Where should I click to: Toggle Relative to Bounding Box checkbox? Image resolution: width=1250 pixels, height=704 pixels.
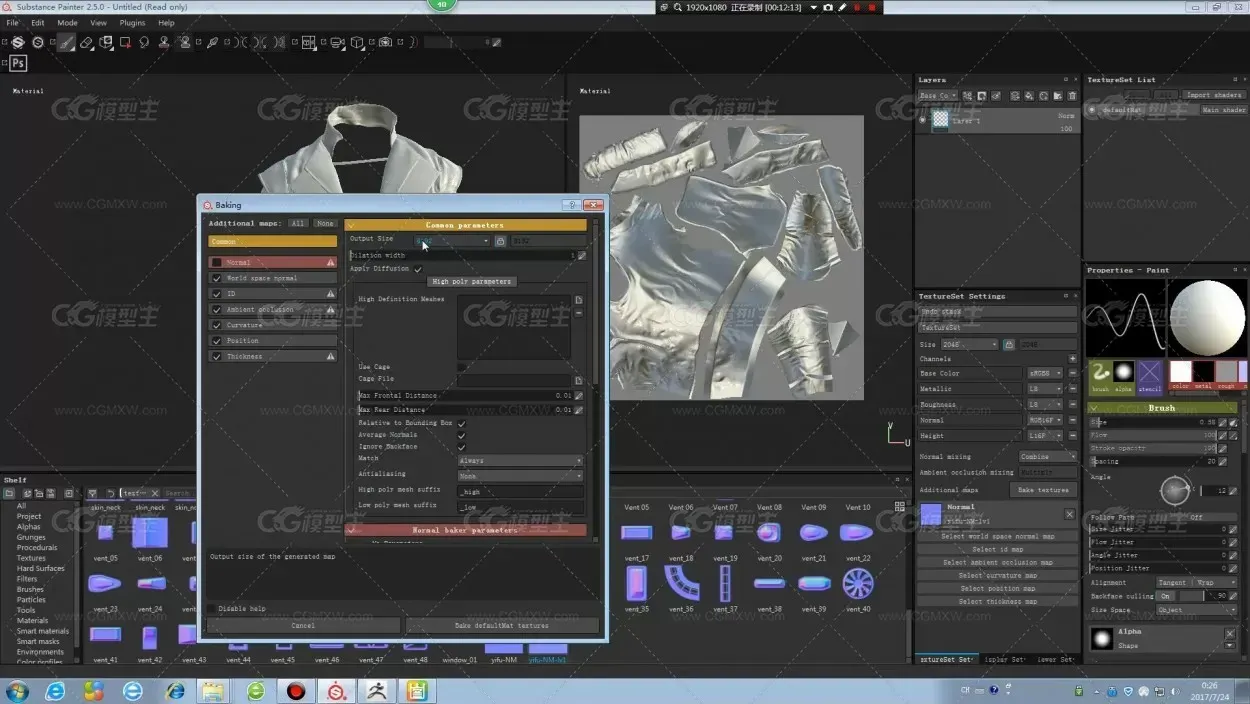click(x=462, y=423)
